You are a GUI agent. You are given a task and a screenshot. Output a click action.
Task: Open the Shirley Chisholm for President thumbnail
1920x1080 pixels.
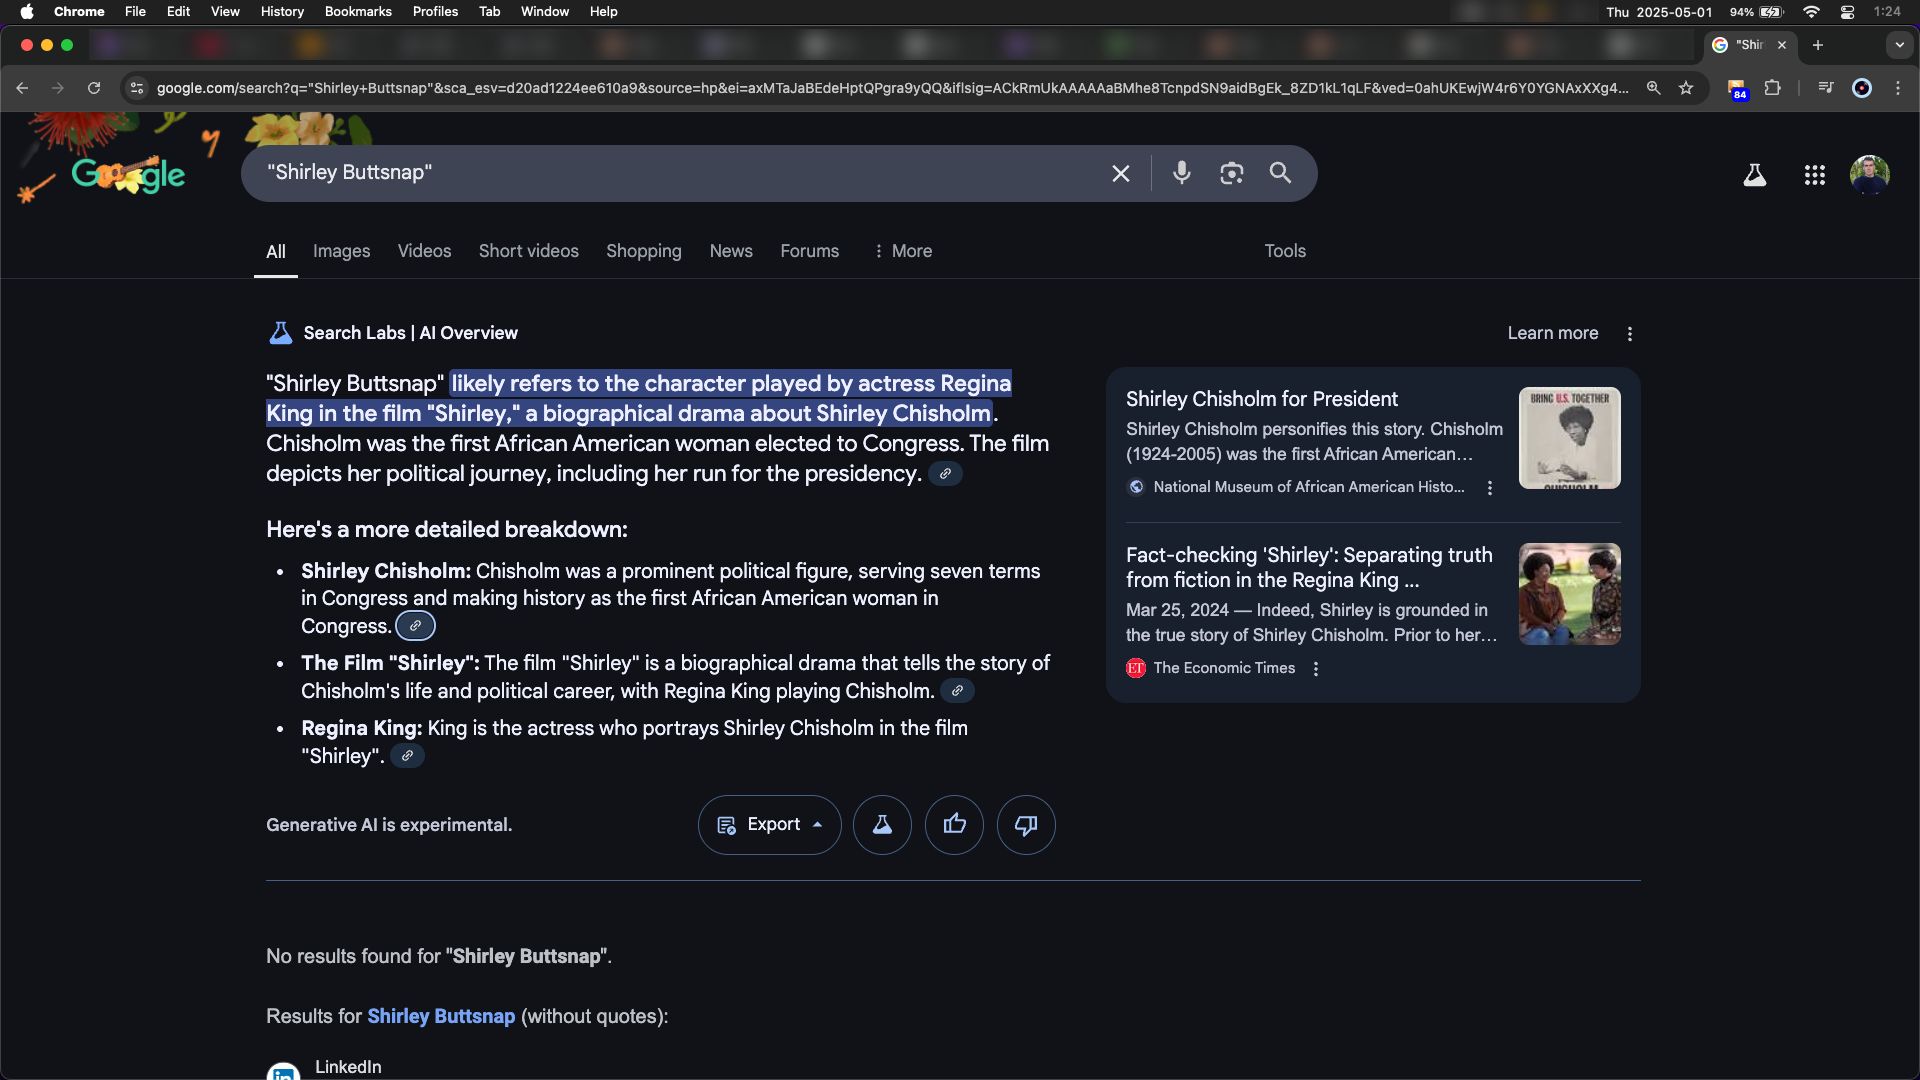coord(1569,438)
